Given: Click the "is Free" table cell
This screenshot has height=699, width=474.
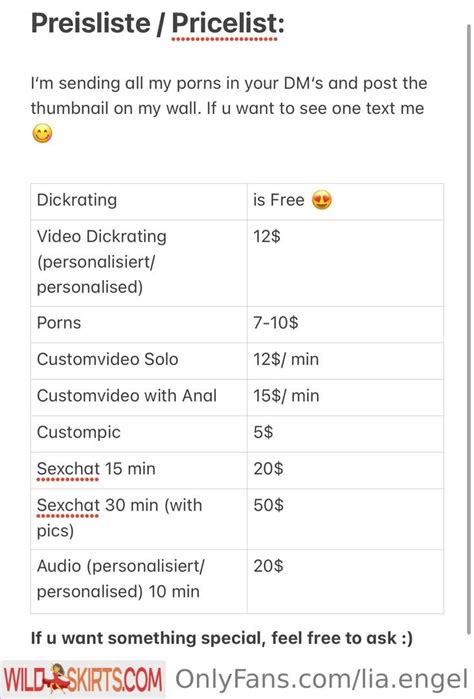Looking at the screenshot, I should (345, 201).
